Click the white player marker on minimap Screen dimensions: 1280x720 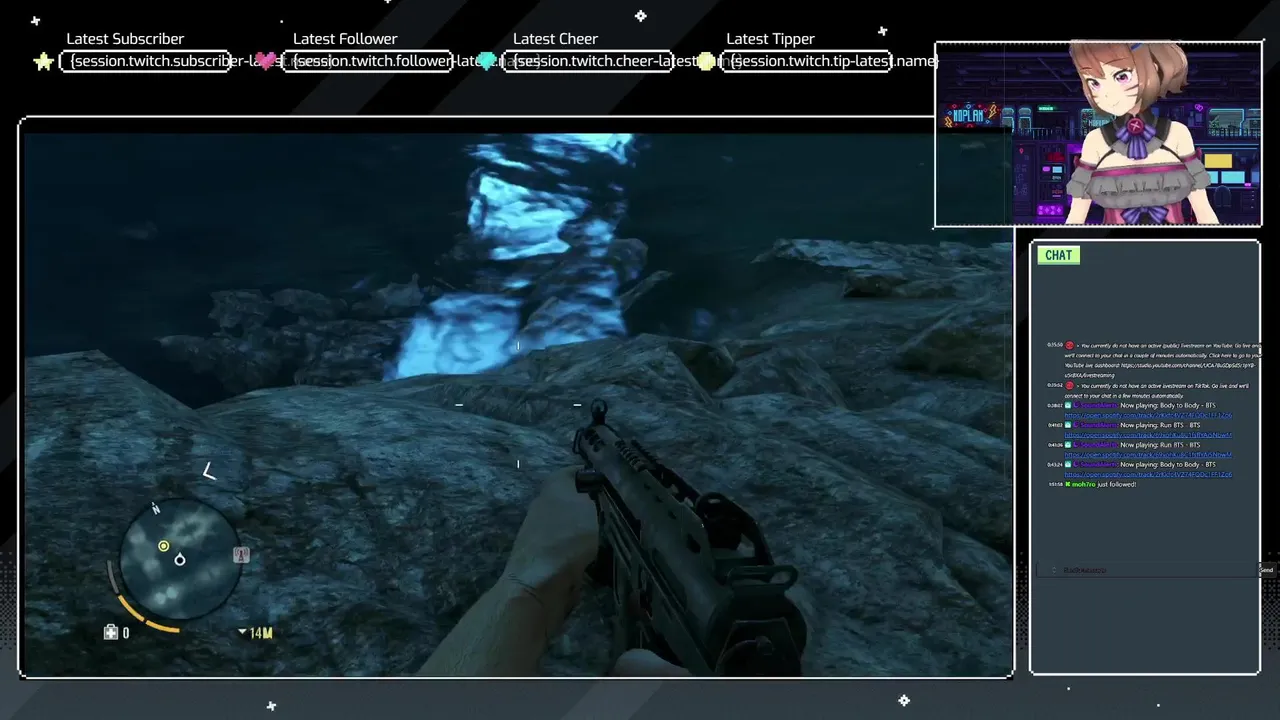click(180, 560)
